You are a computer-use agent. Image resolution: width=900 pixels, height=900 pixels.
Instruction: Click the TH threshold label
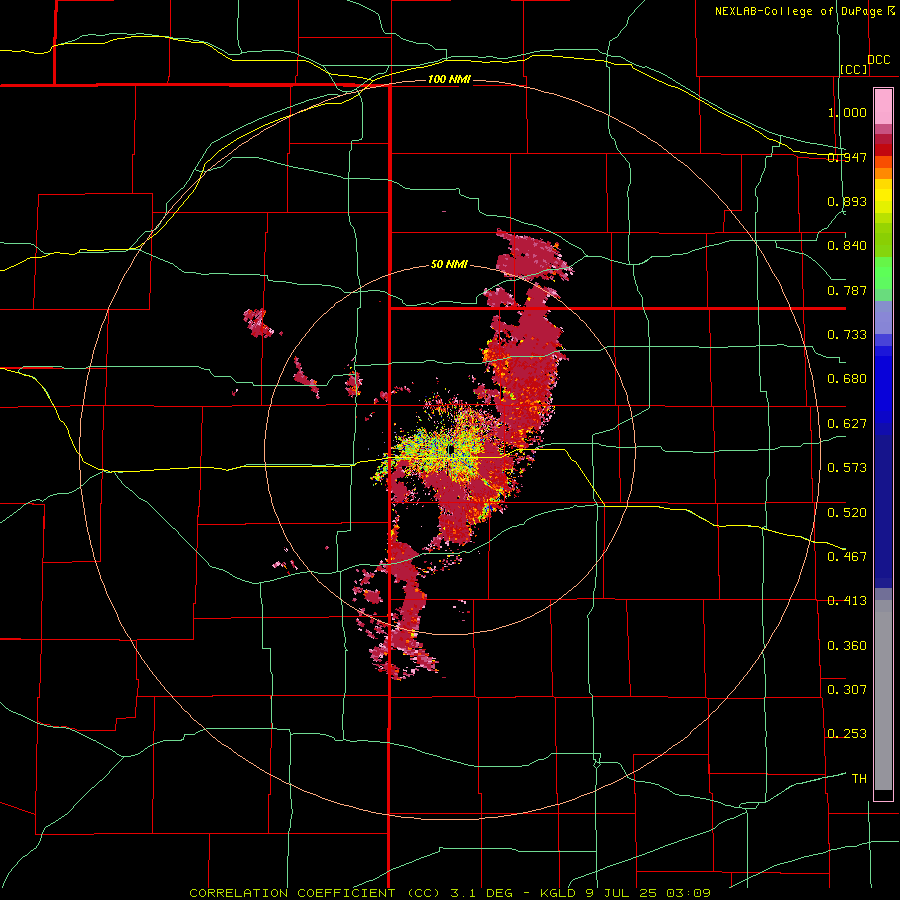859,779
